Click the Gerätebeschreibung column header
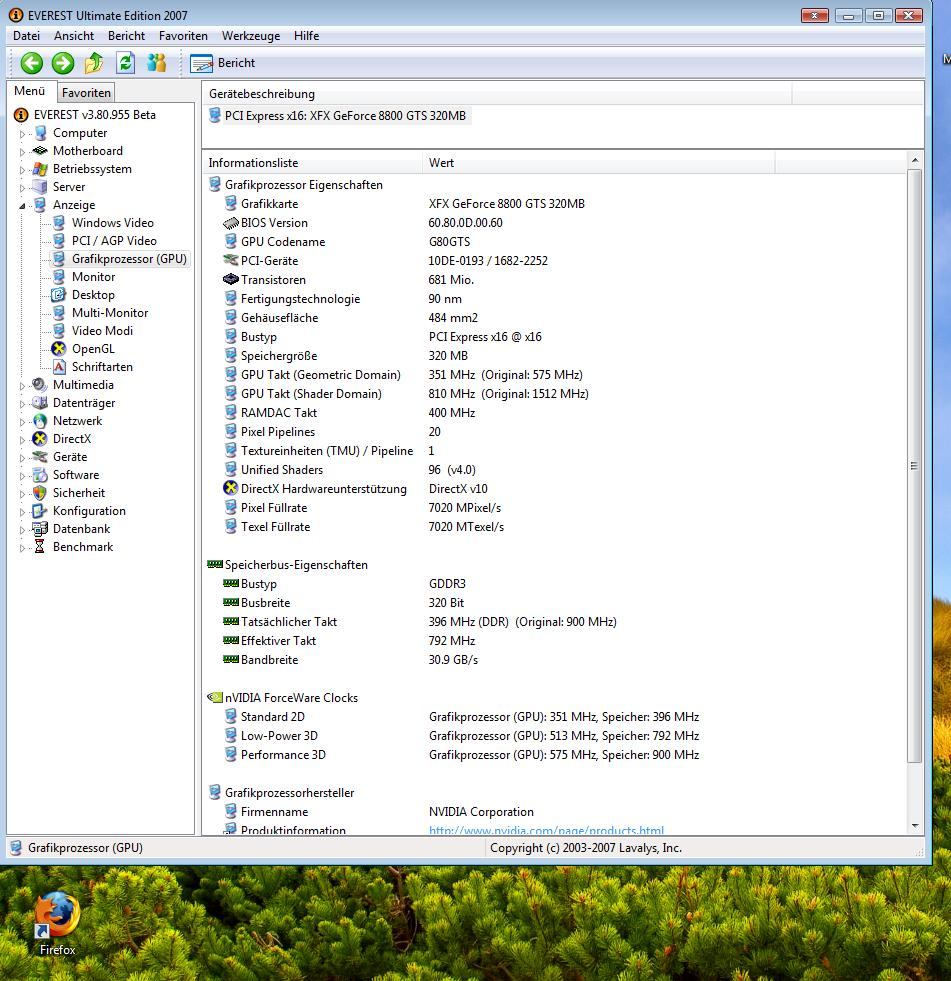This screenshot has height=981, width=951. (x=497, y=94)
